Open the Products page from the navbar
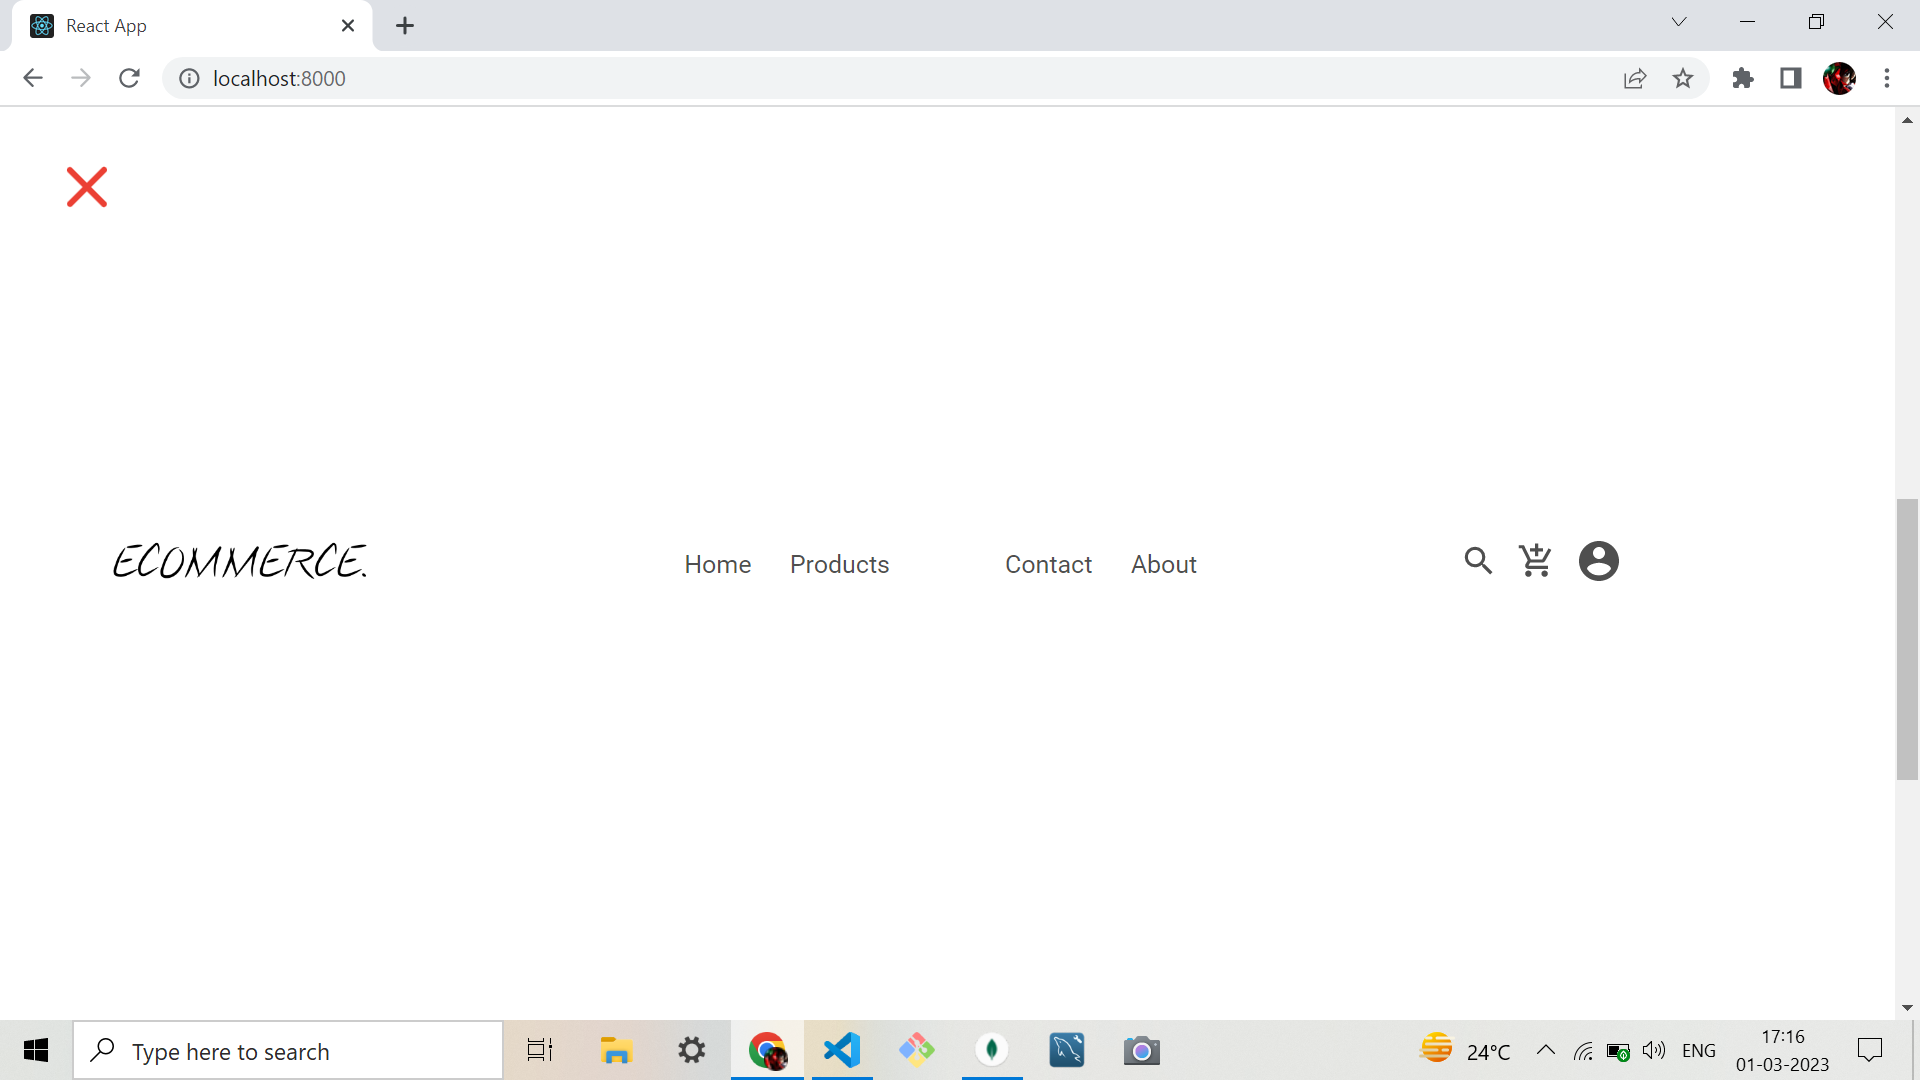The image size is (1920, 1080). [x=840, y=564]
